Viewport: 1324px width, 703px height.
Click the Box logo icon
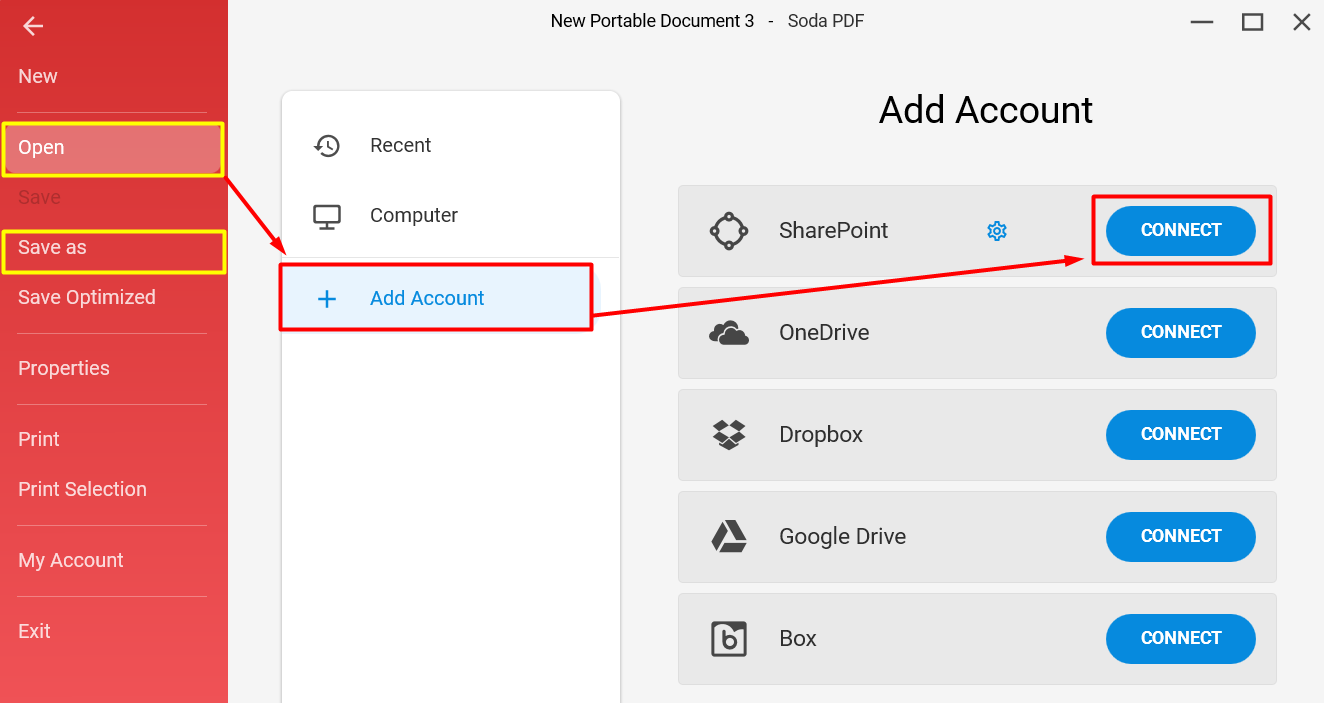(729, 639)
